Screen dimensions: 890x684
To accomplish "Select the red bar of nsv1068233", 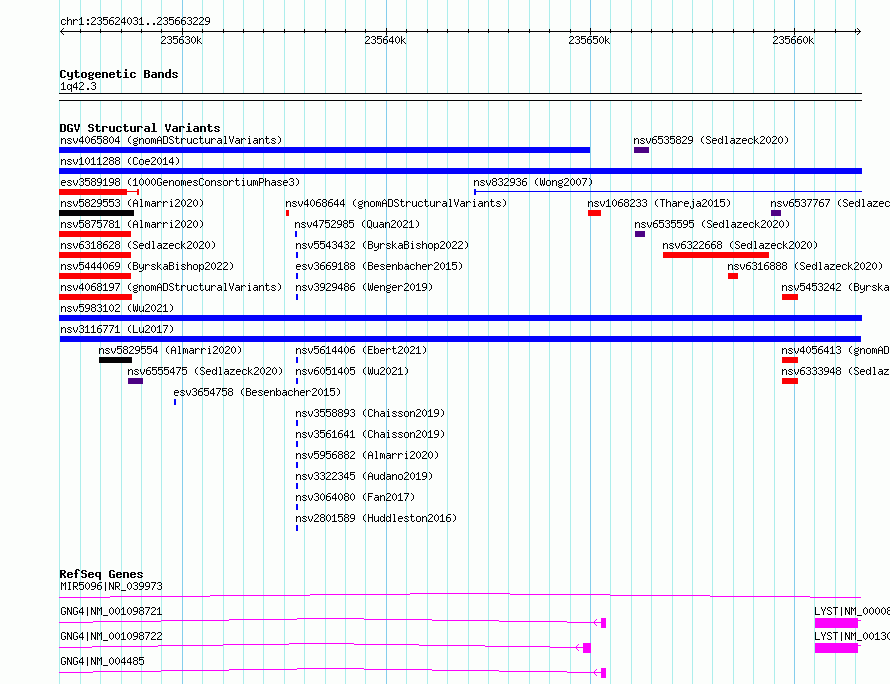I will pyautogui.click(x=594, y=213).
